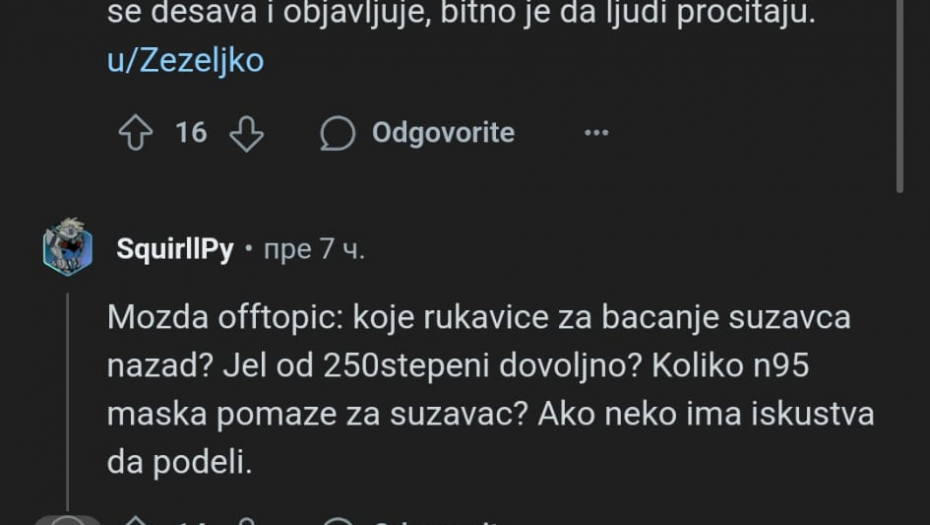Click the 'пре 7 ч.' comment timestamp

click(x=313, y=249)
